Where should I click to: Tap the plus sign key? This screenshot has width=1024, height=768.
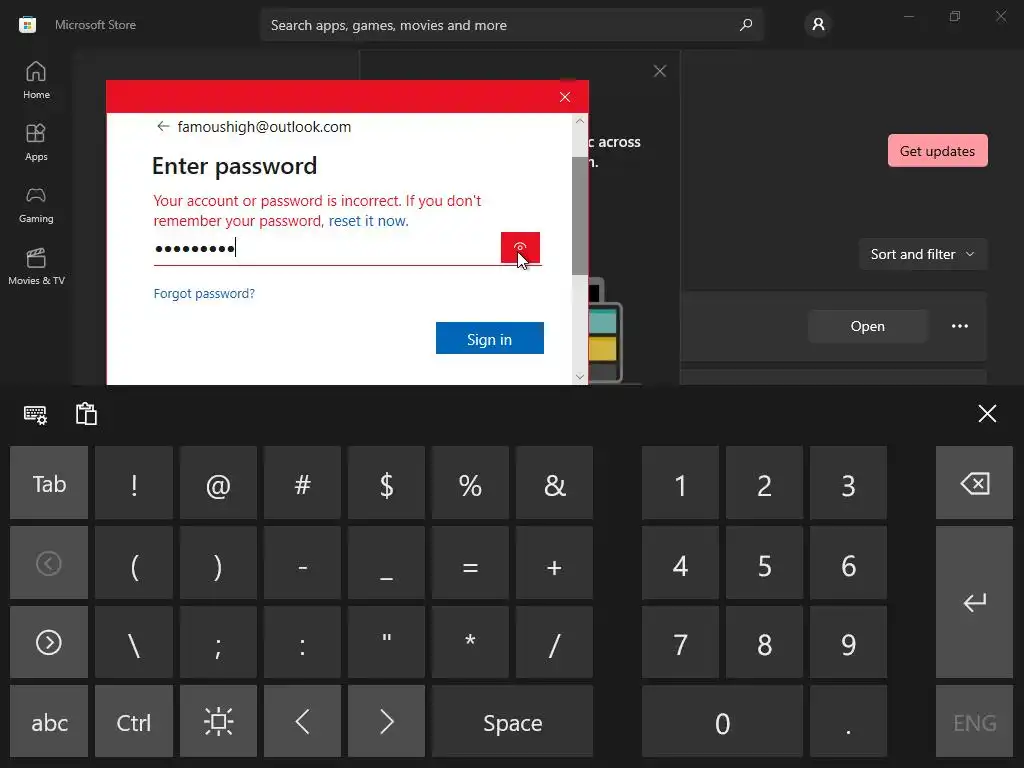[x=554, y=563]
